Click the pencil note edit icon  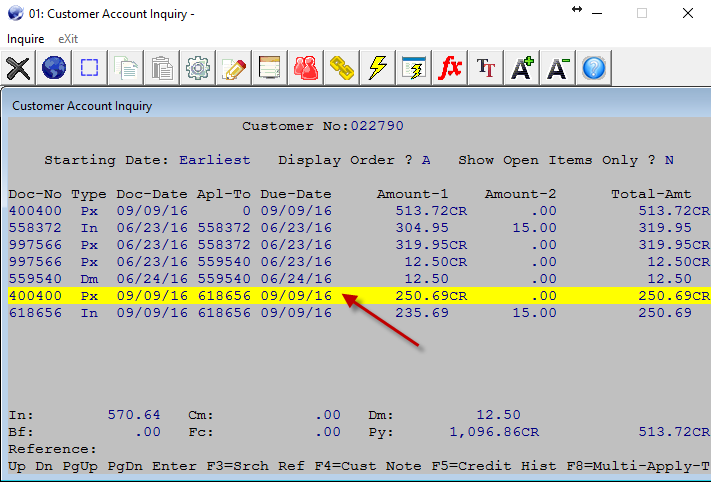coord(234,68)
